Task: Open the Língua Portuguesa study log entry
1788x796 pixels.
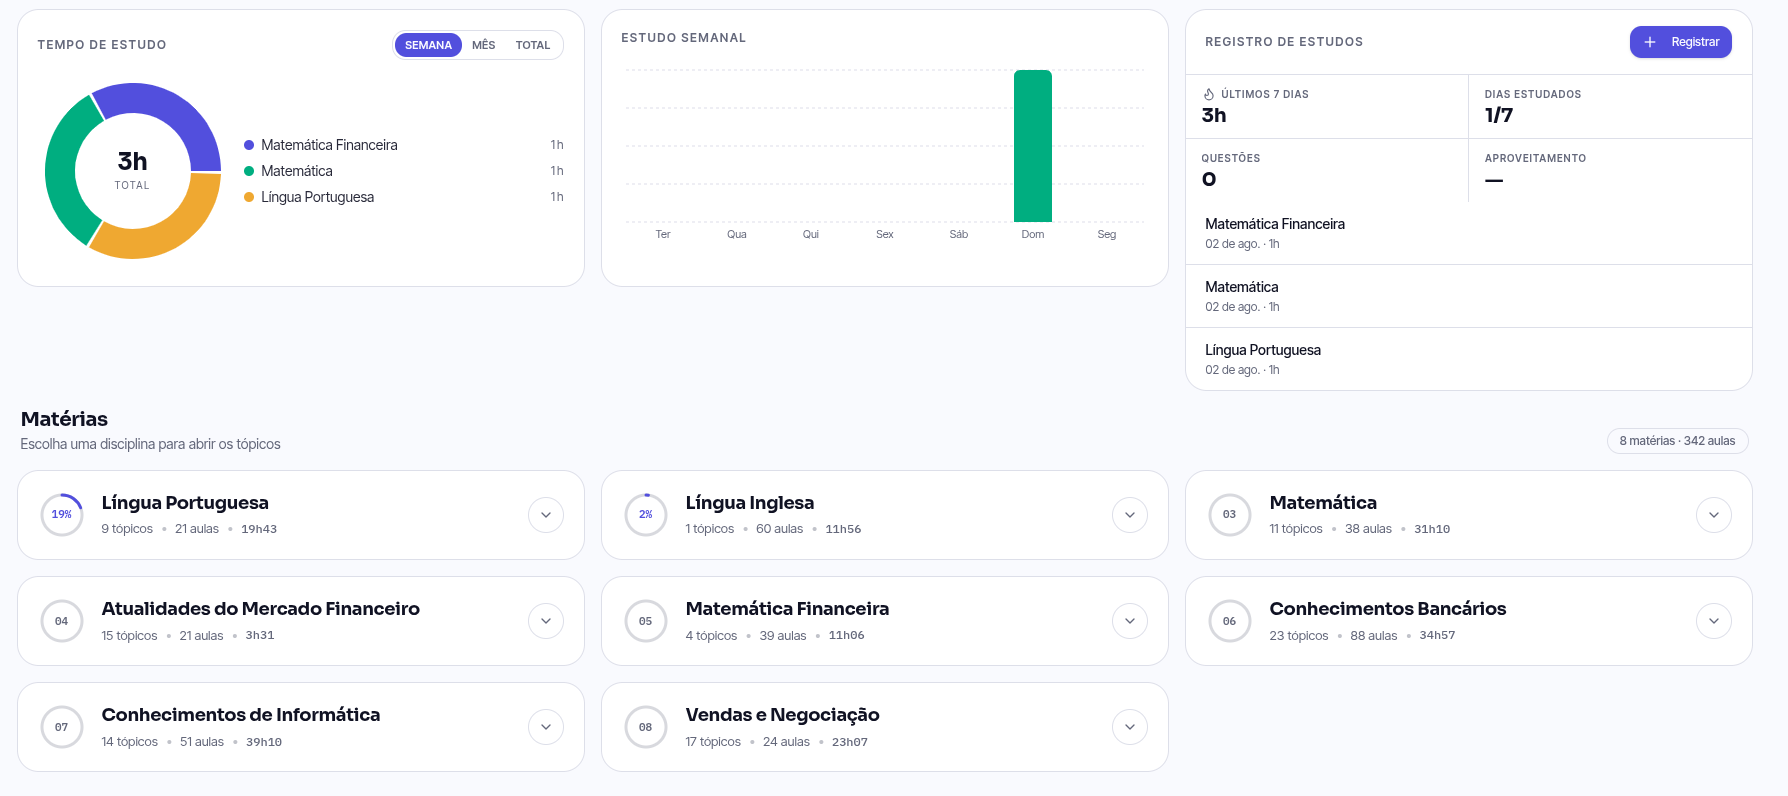Action: click(x=1469, y=359)
